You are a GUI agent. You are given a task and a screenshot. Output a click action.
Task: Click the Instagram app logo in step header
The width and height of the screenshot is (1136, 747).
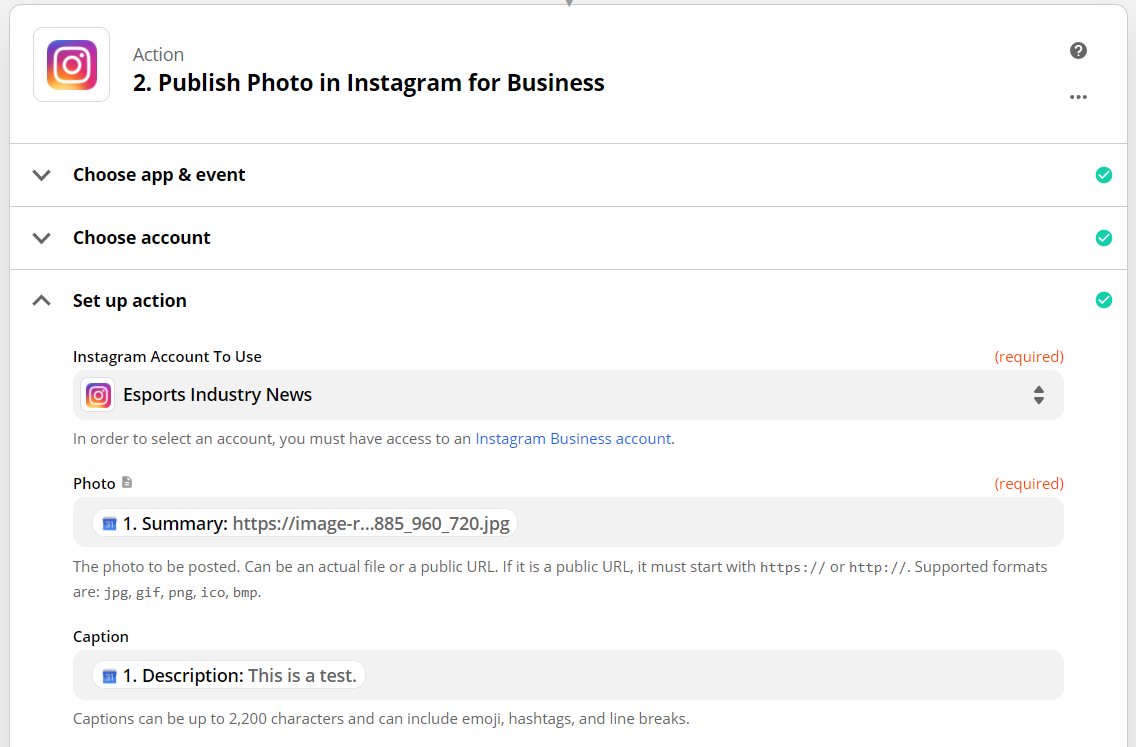pyautogui.click(x=71, y=65)
